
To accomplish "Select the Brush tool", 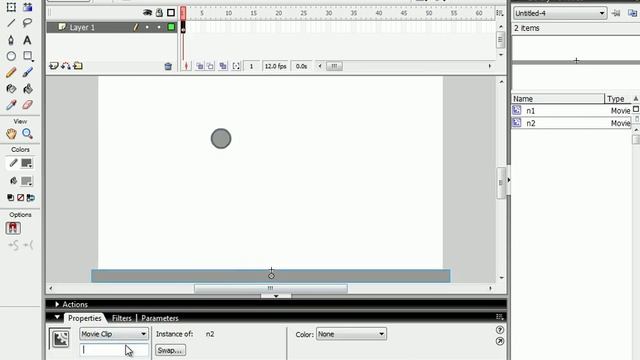I will point(27,72).
